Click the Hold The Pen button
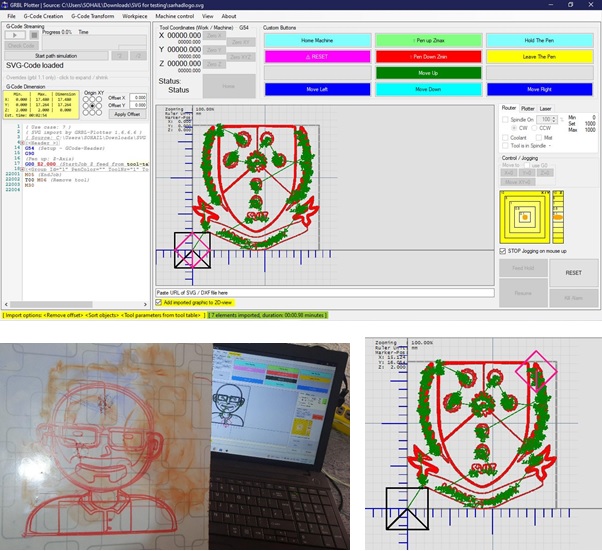 539,40
